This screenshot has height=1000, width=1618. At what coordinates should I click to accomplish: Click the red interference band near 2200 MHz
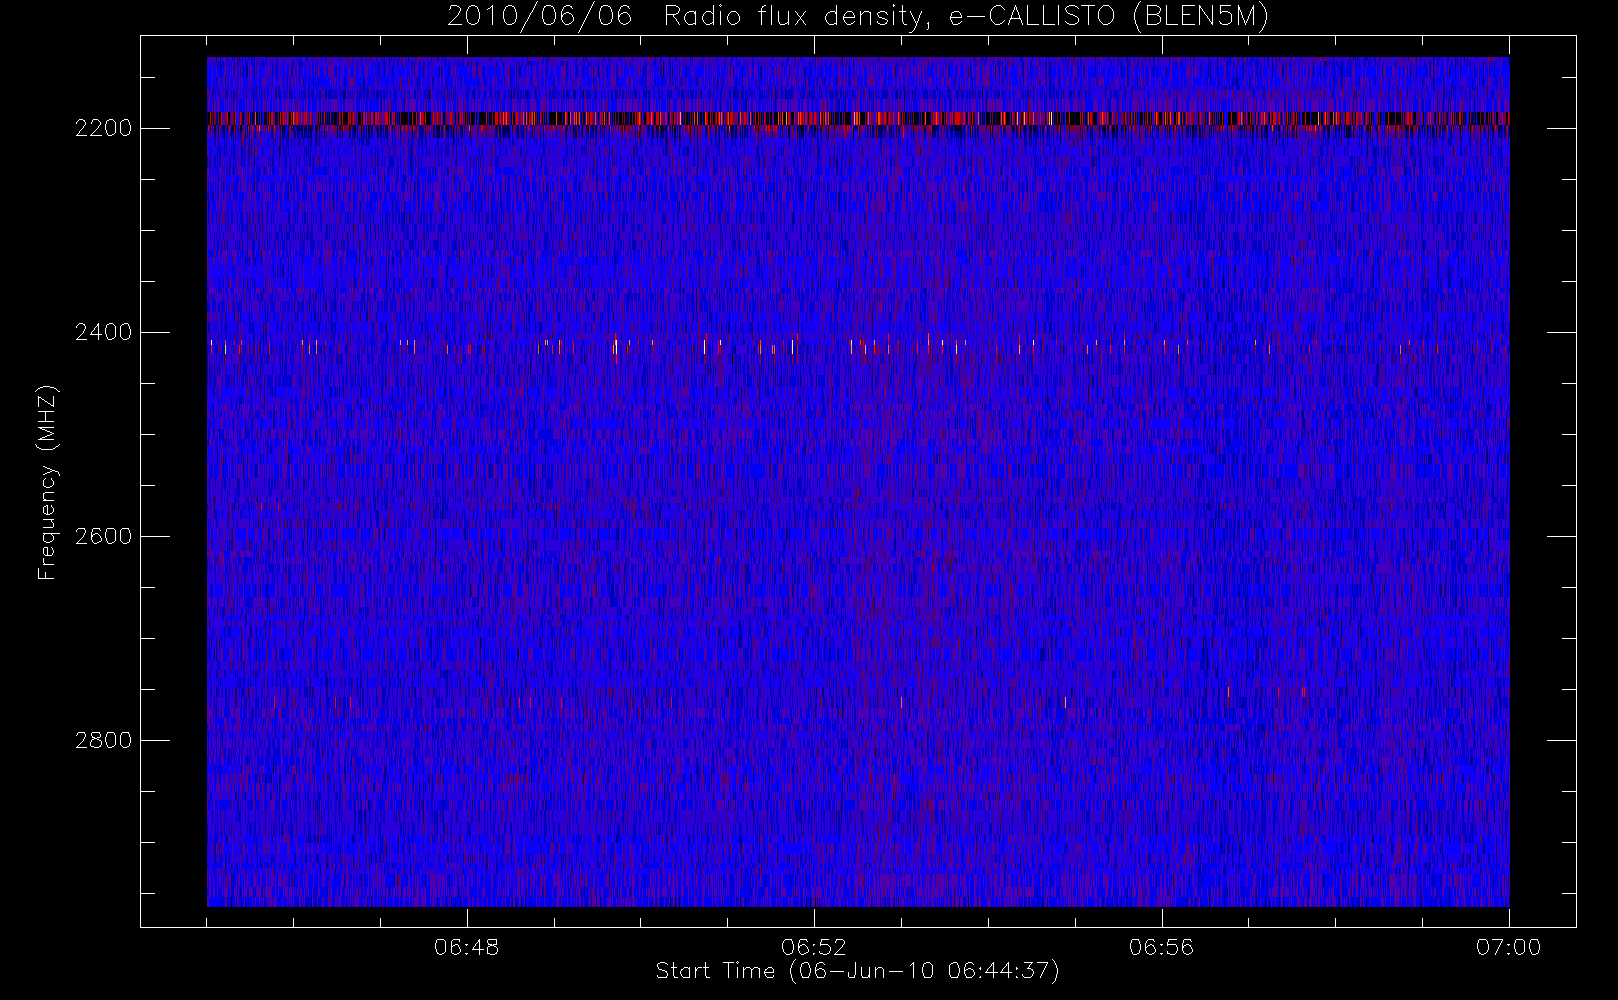858,119
